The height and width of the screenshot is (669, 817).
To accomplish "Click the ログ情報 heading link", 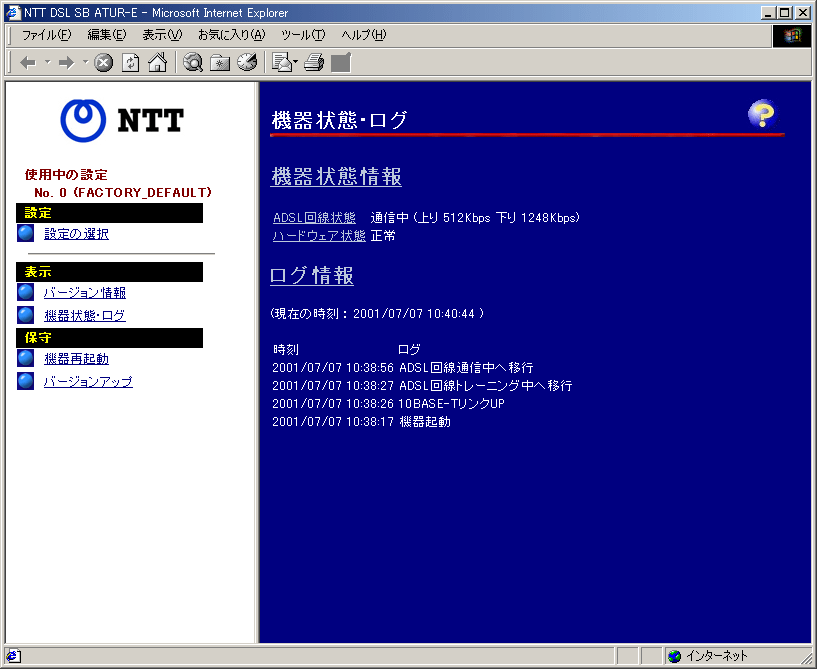I will click(x=312, y=275).
